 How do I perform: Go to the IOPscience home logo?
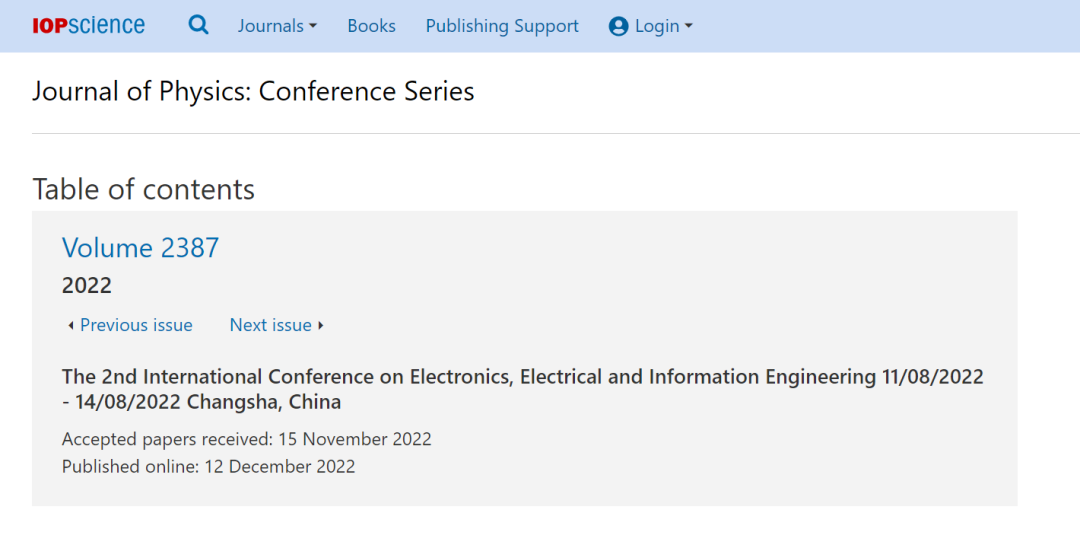click(x=88, y=25)
